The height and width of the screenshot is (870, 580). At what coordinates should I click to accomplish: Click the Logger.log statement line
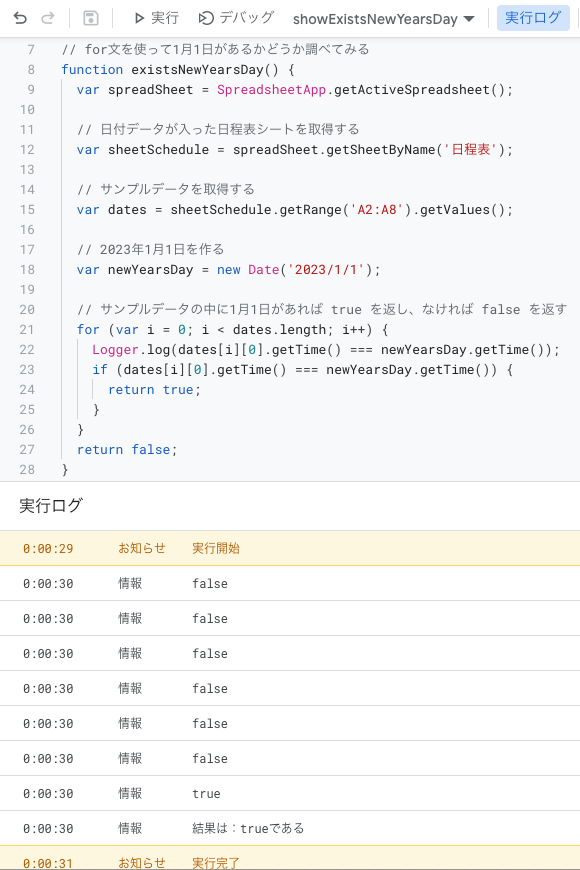click(326, 350)
